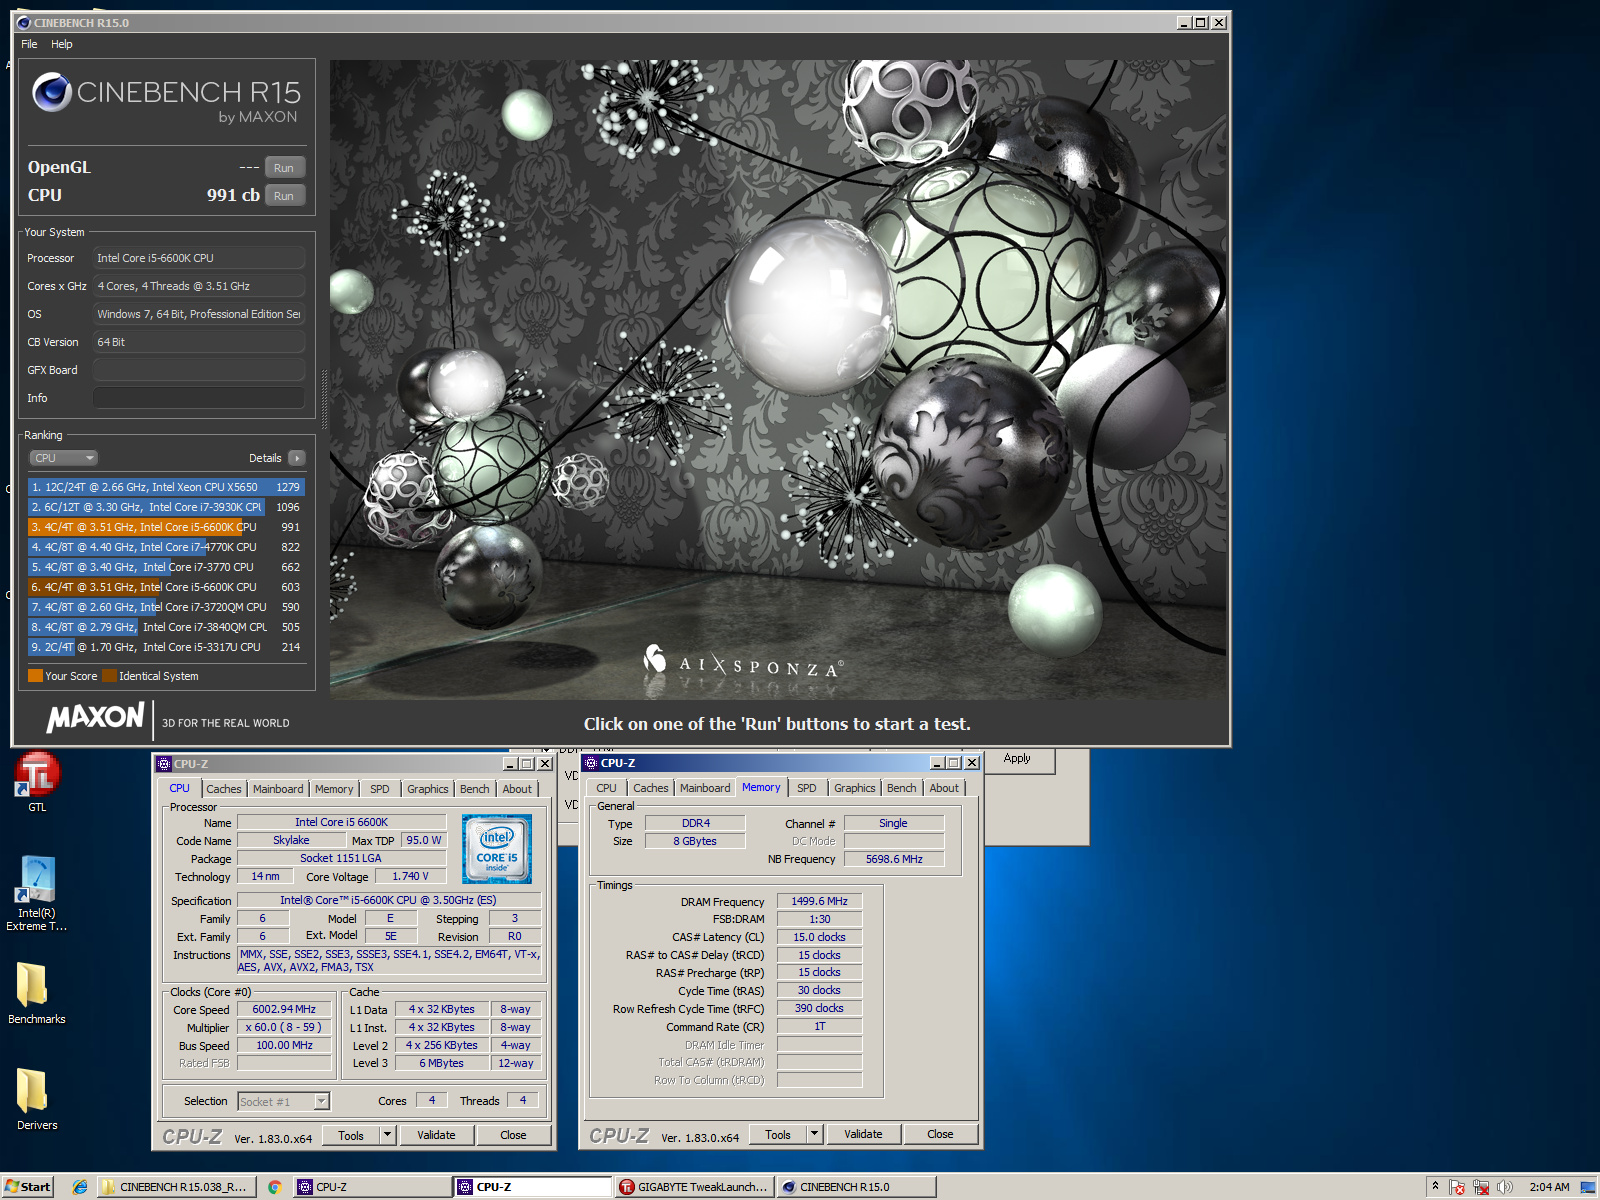Click the Show Desktop tray icon
This screenshot has width=1600, height=1200.
point(1588,1187)
